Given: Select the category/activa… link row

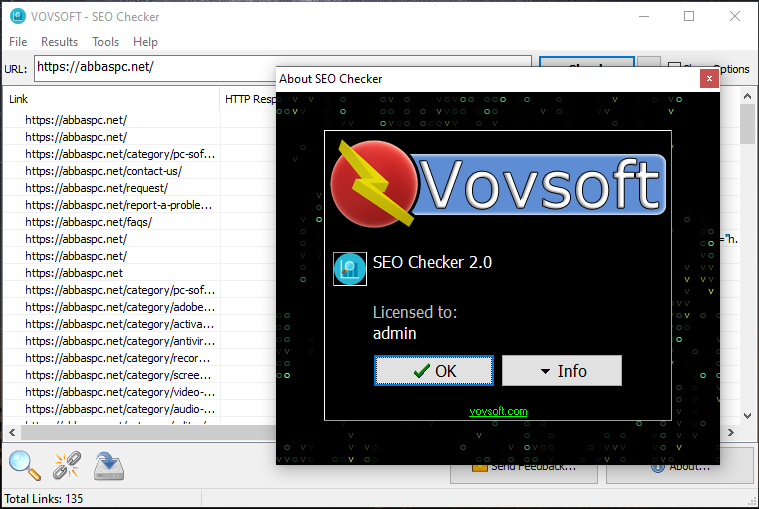Looking at the screenshot, I should coord(120,324).
